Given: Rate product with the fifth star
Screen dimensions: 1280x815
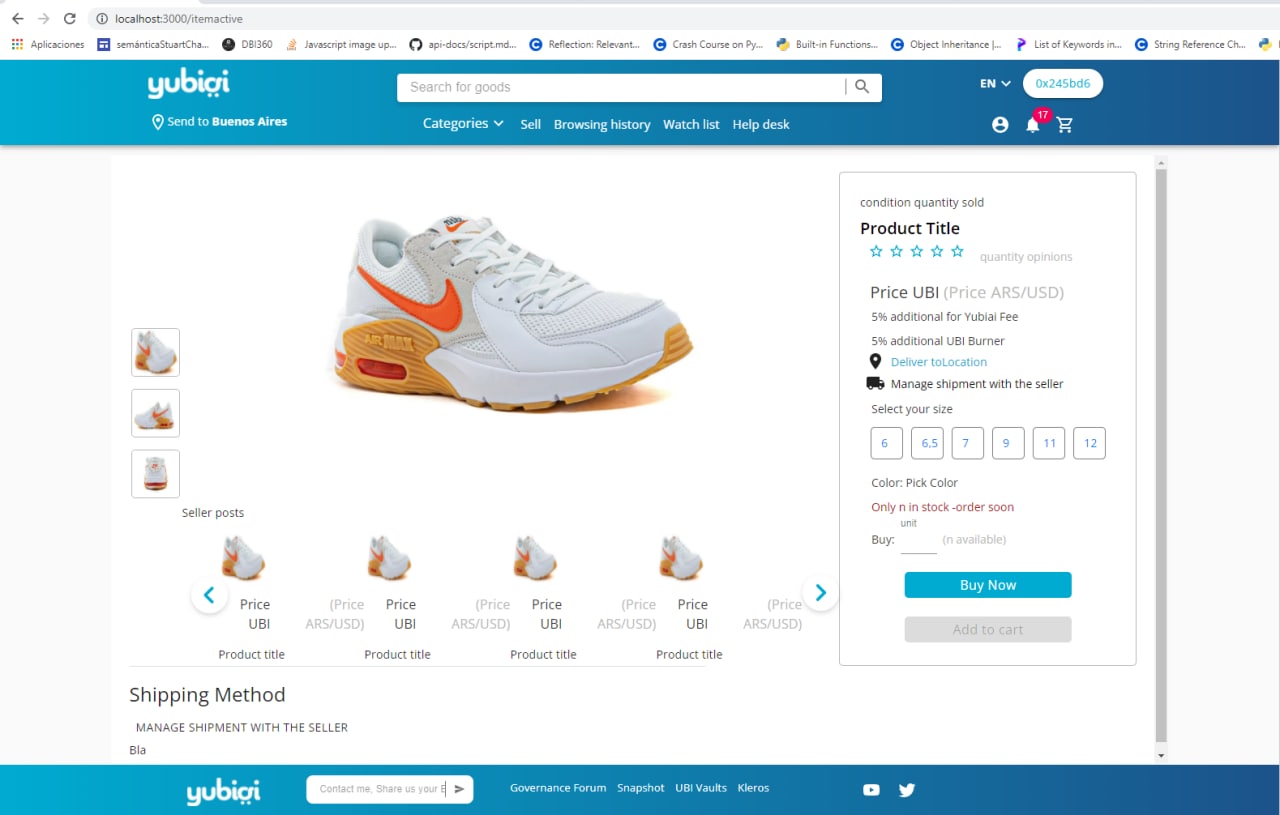Looking at the screenshot, I should tap(957, 251).
